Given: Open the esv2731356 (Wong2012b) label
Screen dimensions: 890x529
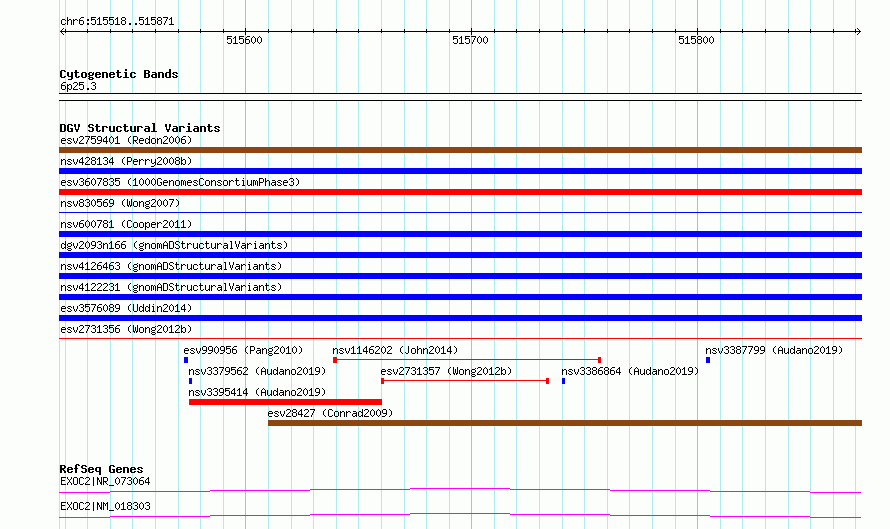Looking at the screenshot, I should point(126,329).
